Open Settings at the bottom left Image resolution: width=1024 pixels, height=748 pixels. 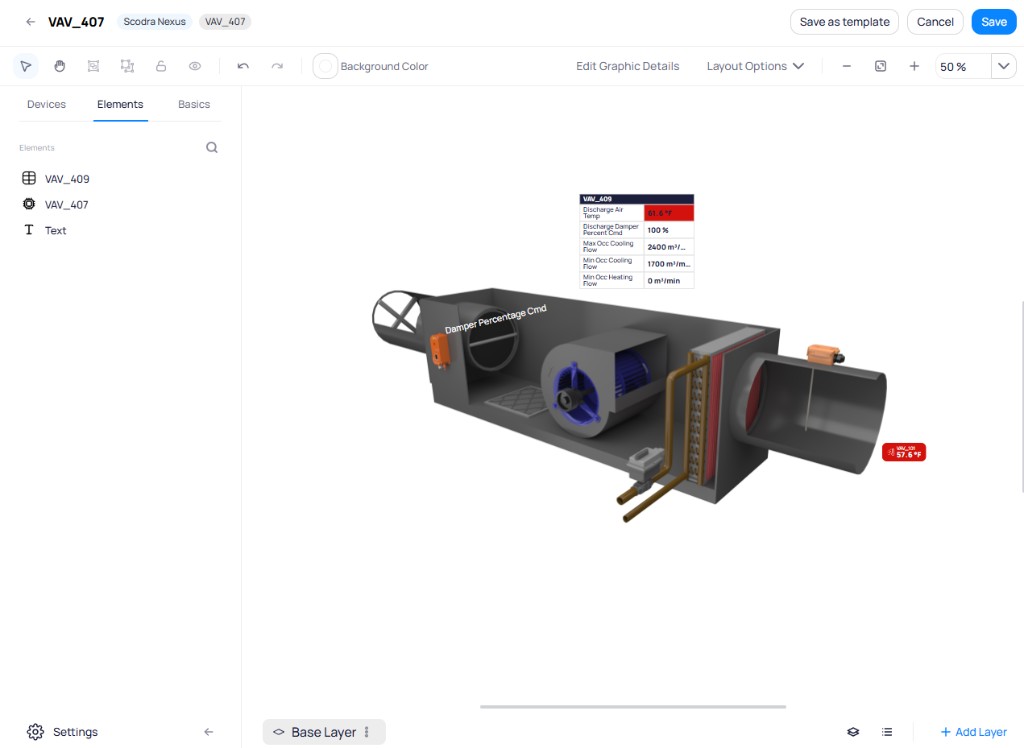click(62, 732)
